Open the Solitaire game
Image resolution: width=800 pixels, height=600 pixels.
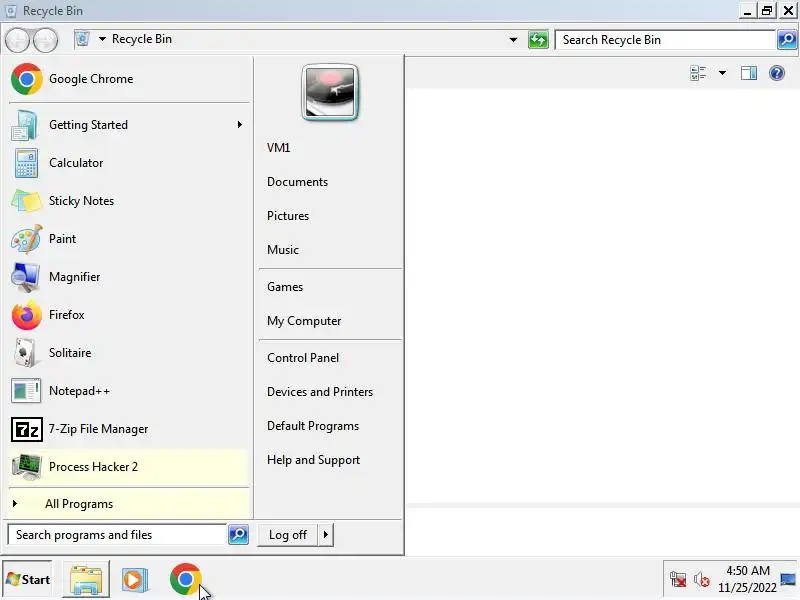point(129,353)
